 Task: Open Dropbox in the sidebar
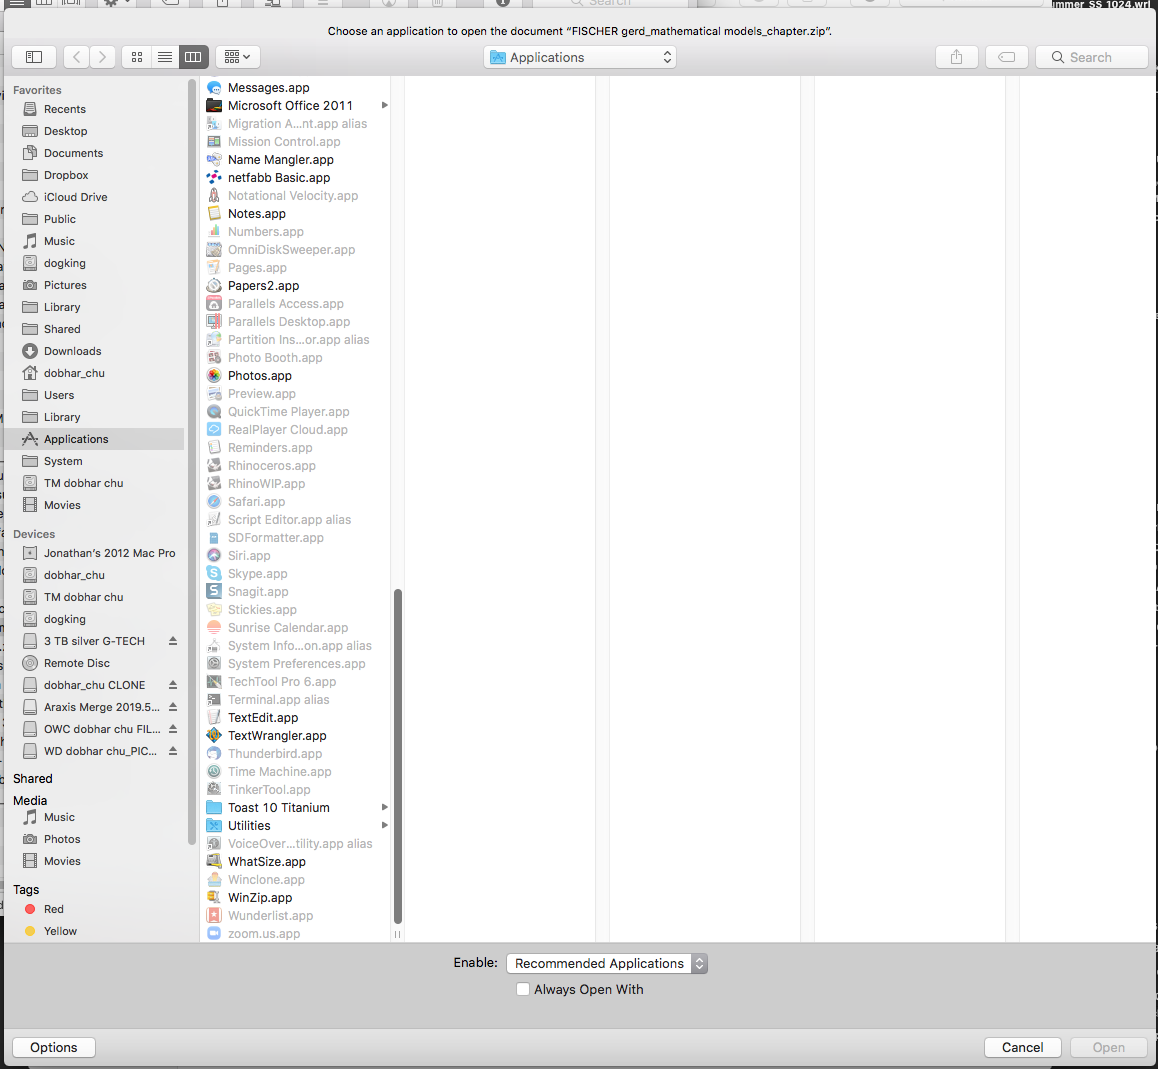tap(66, 175)
